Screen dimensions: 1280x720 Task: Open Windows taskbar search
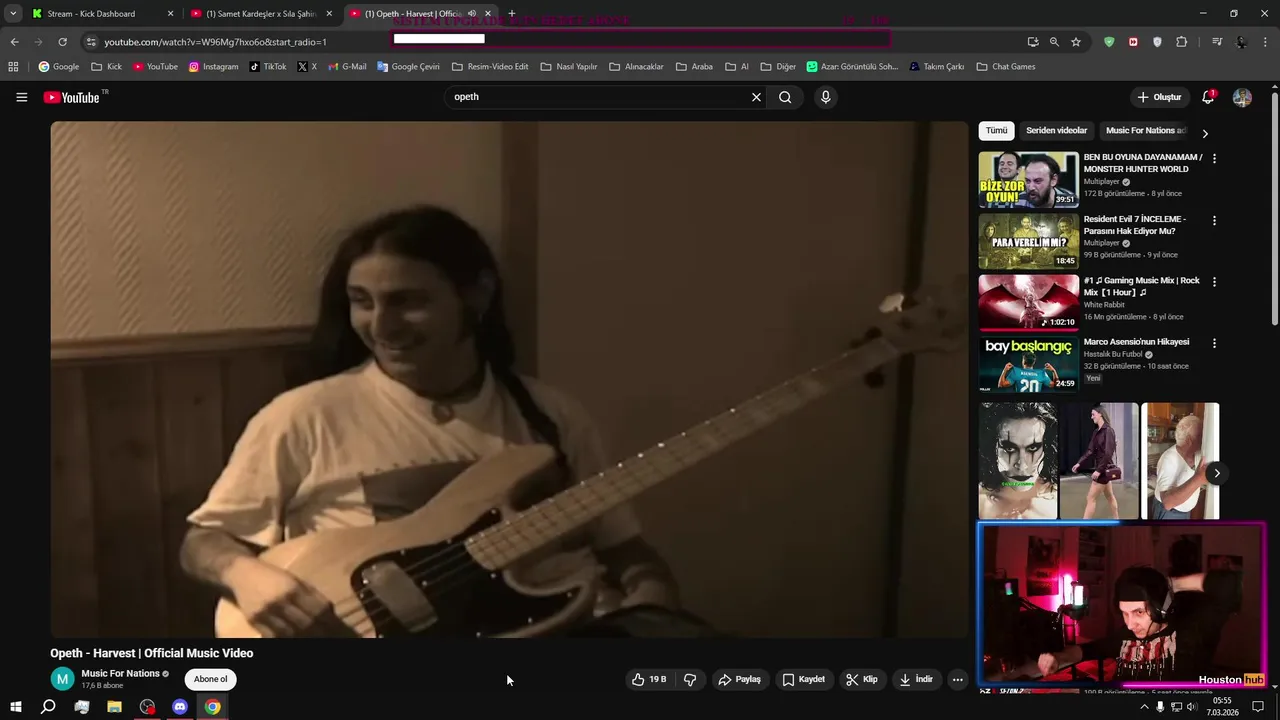point(48,707)
